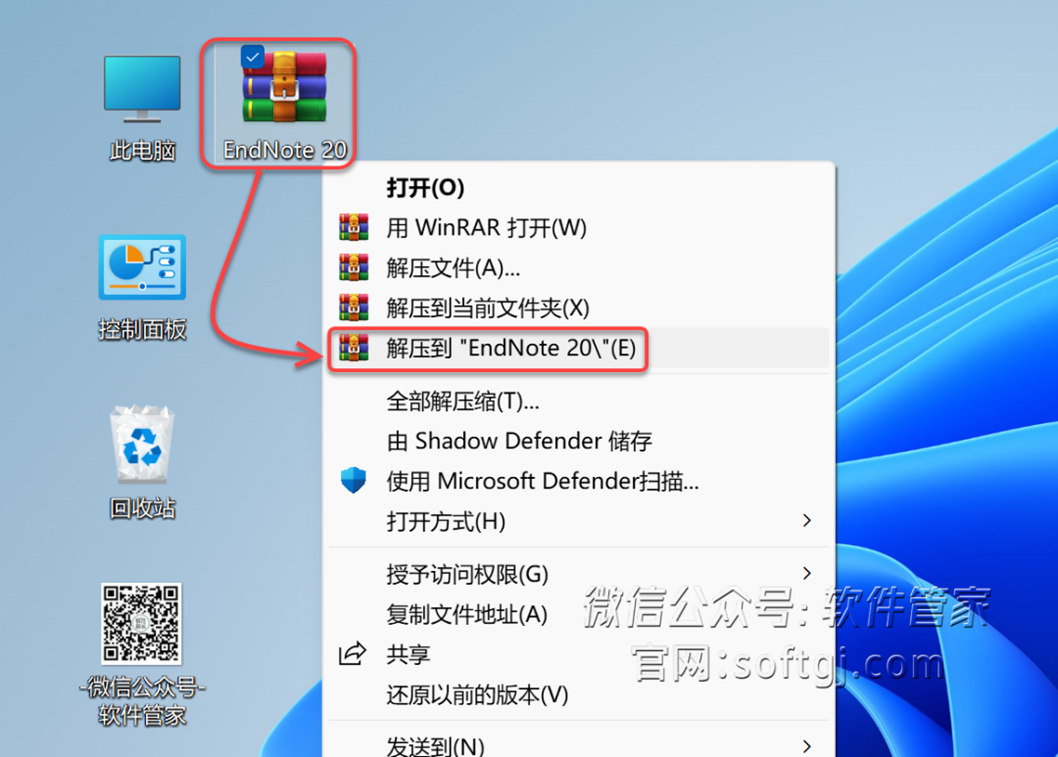Select the QR code 微信公众号 desktop file
The height and width of the screenshot is (757, 1058).
click(x=141, y=624)
